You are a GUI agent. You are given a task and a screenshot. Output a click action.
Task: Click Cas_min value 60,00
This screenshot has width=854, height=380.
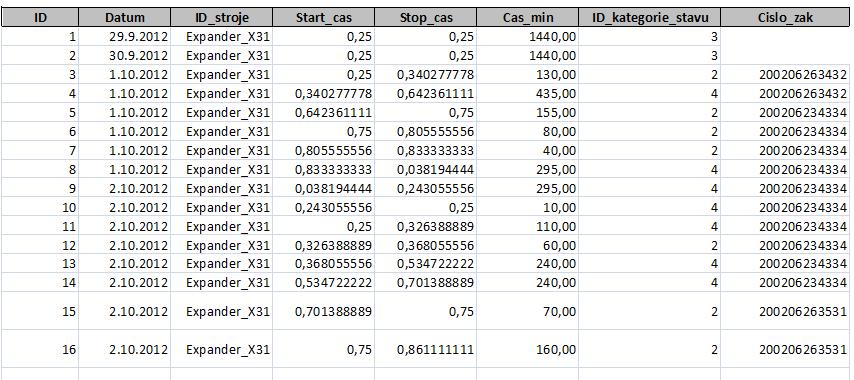tap(527, 245)
